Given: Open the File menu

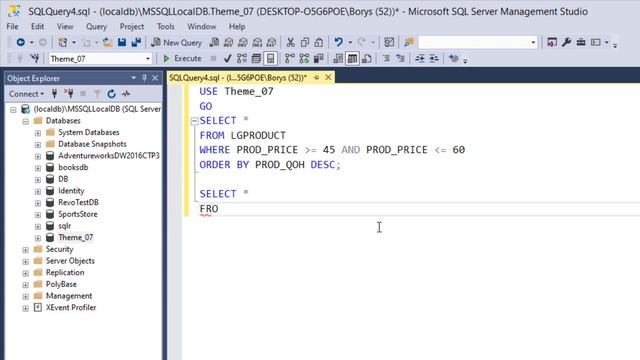Looking at the screenshot, I should tap(12, 27).
